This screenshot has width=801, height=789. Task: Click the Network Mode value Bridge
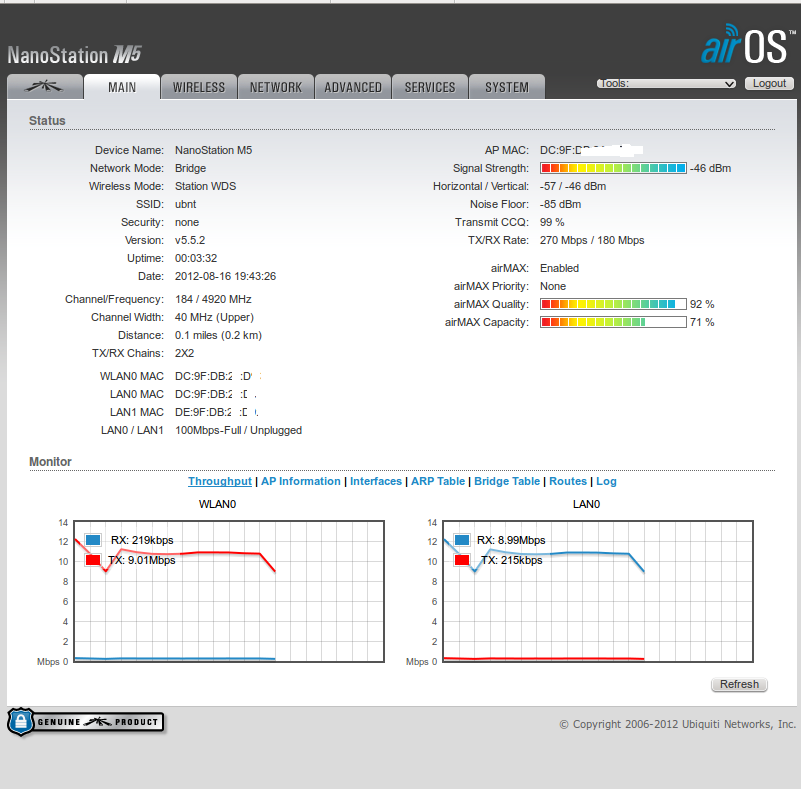tap(191, 168)
